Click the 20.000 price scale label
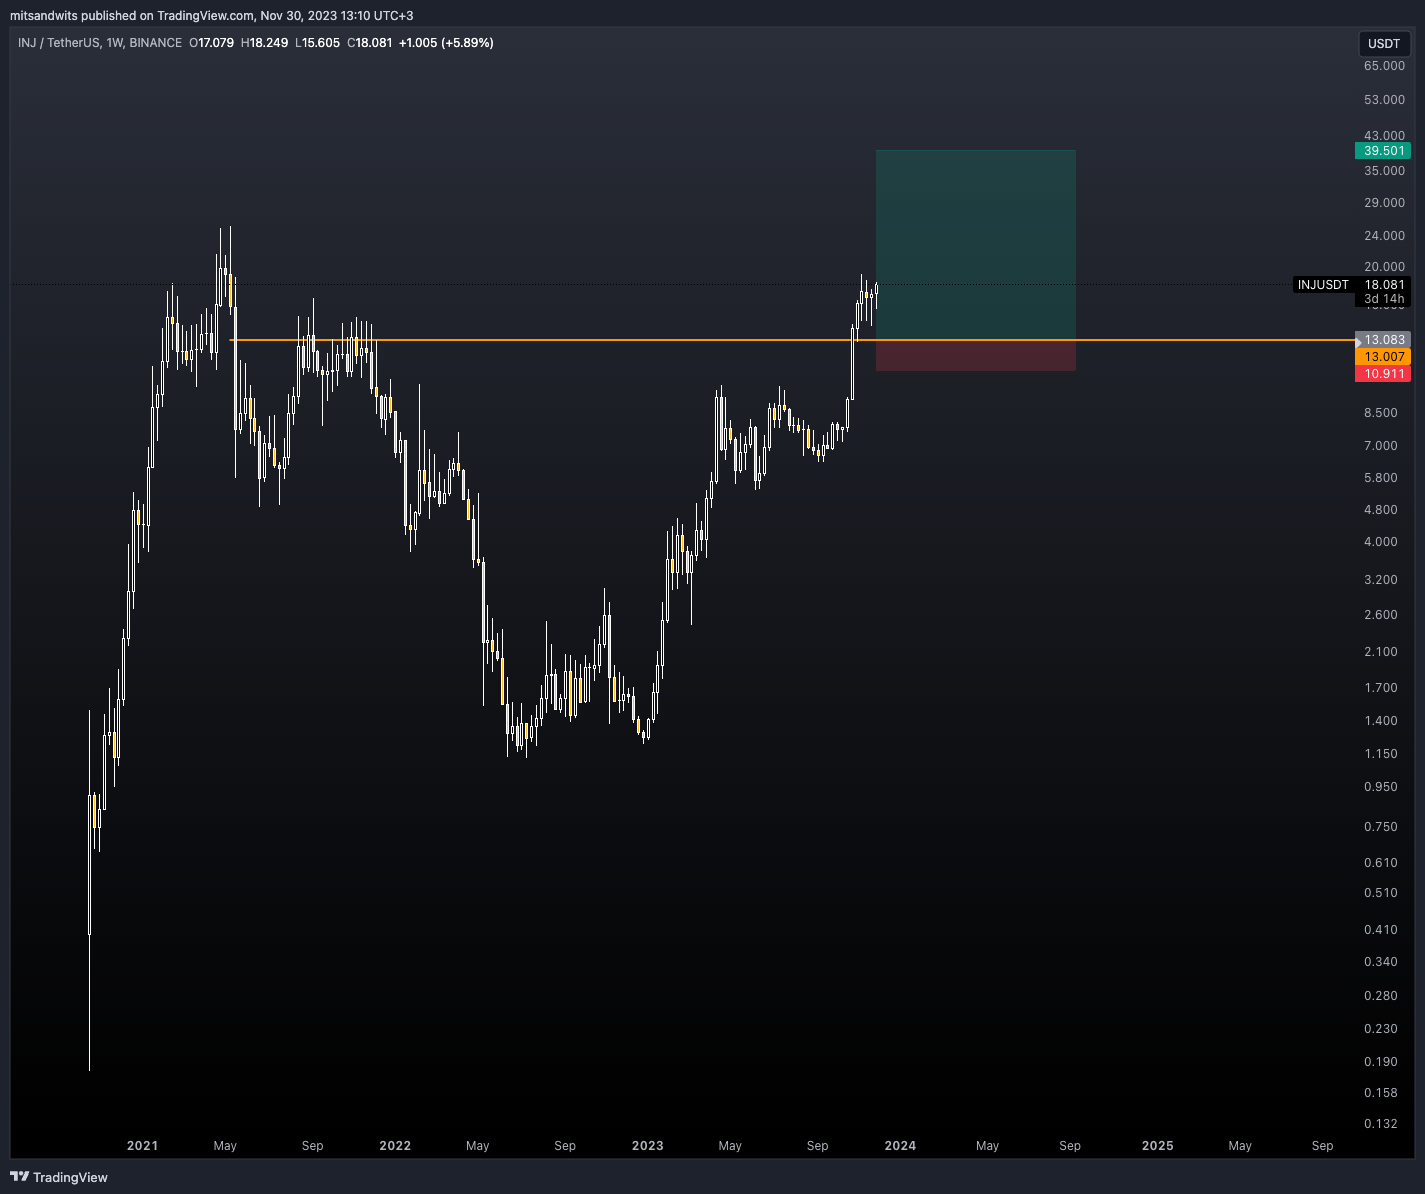1425x1194 pixels. point(1384,267)
